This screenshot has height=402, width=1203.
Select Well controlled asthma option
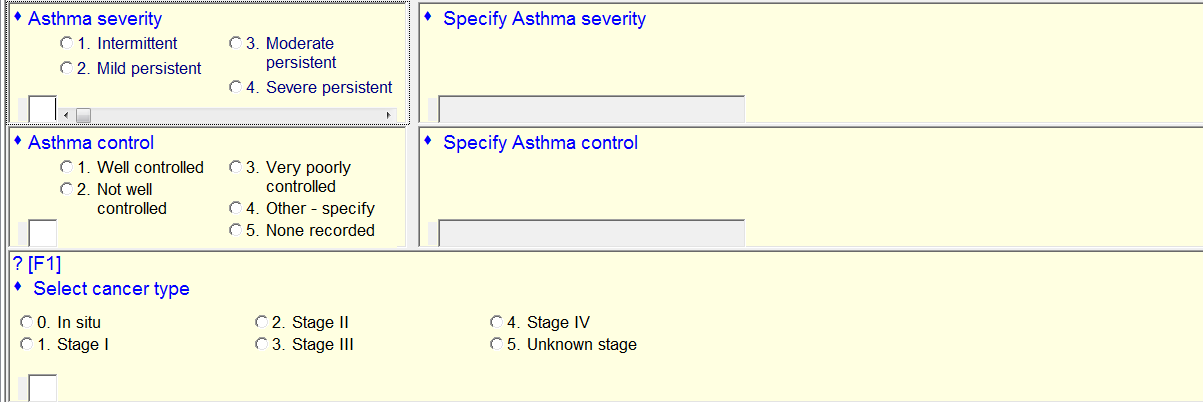click(x=66, y=168)
